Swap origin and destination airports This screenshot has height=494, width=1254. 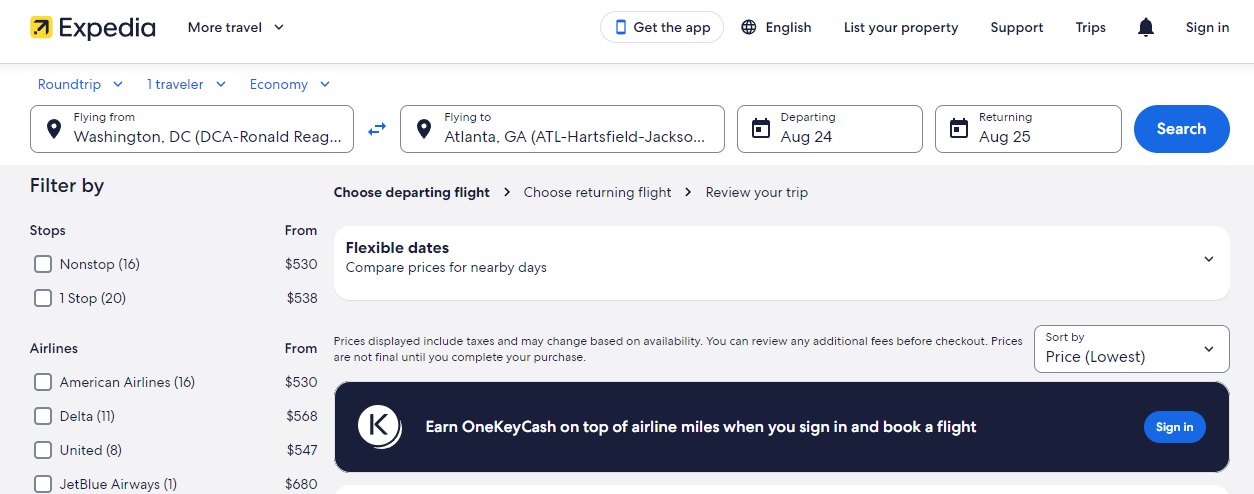(377, 129)
